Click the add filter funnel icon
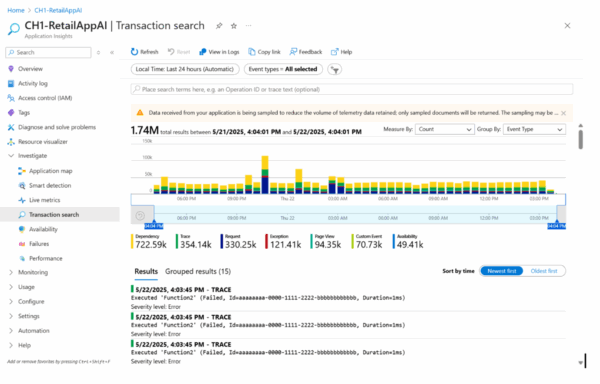The image size is (600, 384). coord(335,70)
